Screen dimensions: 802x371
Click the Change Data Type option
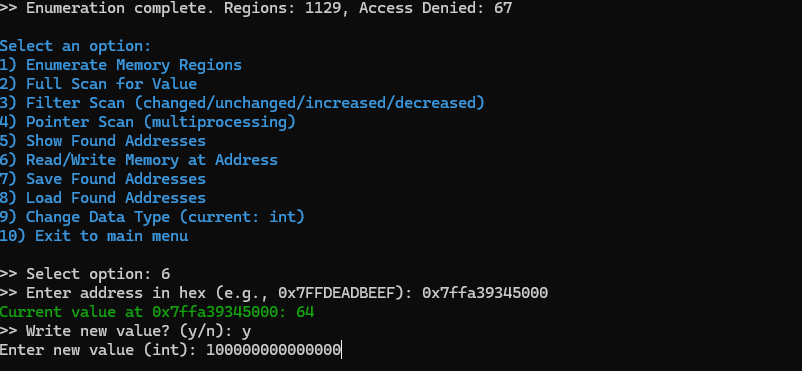point(152,216)
